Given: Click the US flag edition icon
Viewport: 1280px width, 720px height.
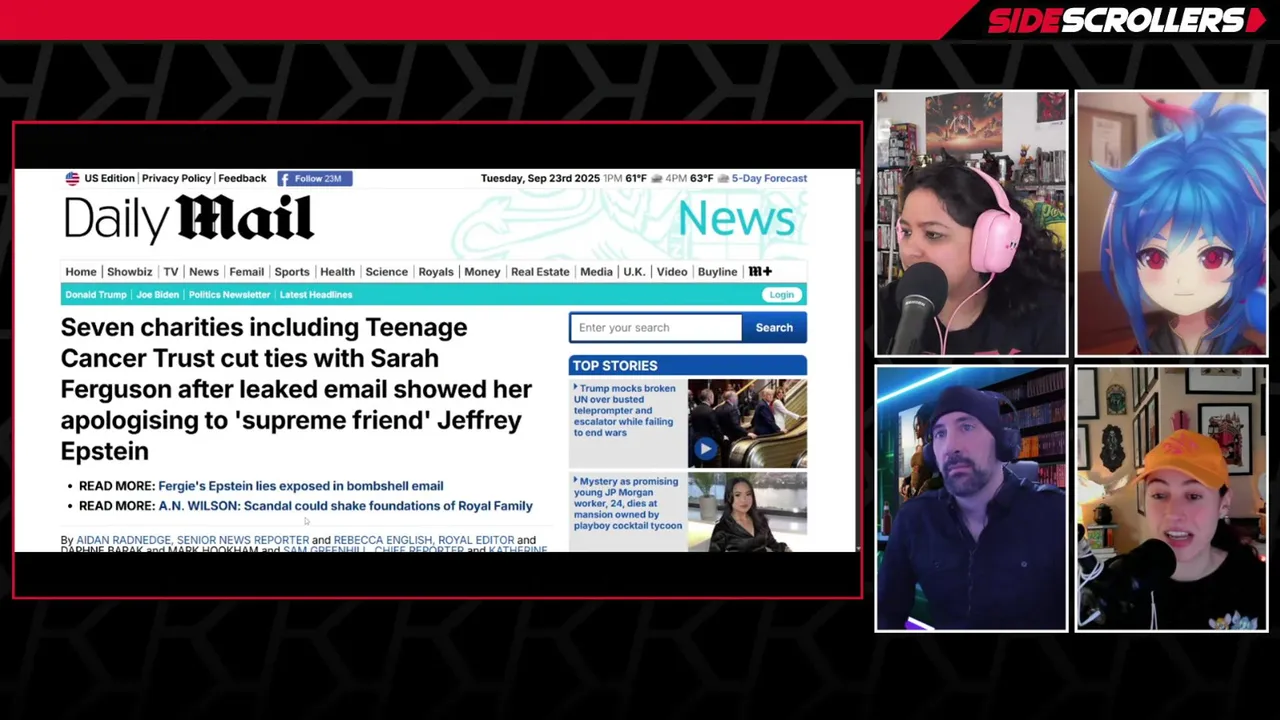Looking at the screenshot, I should pos(72,178).
